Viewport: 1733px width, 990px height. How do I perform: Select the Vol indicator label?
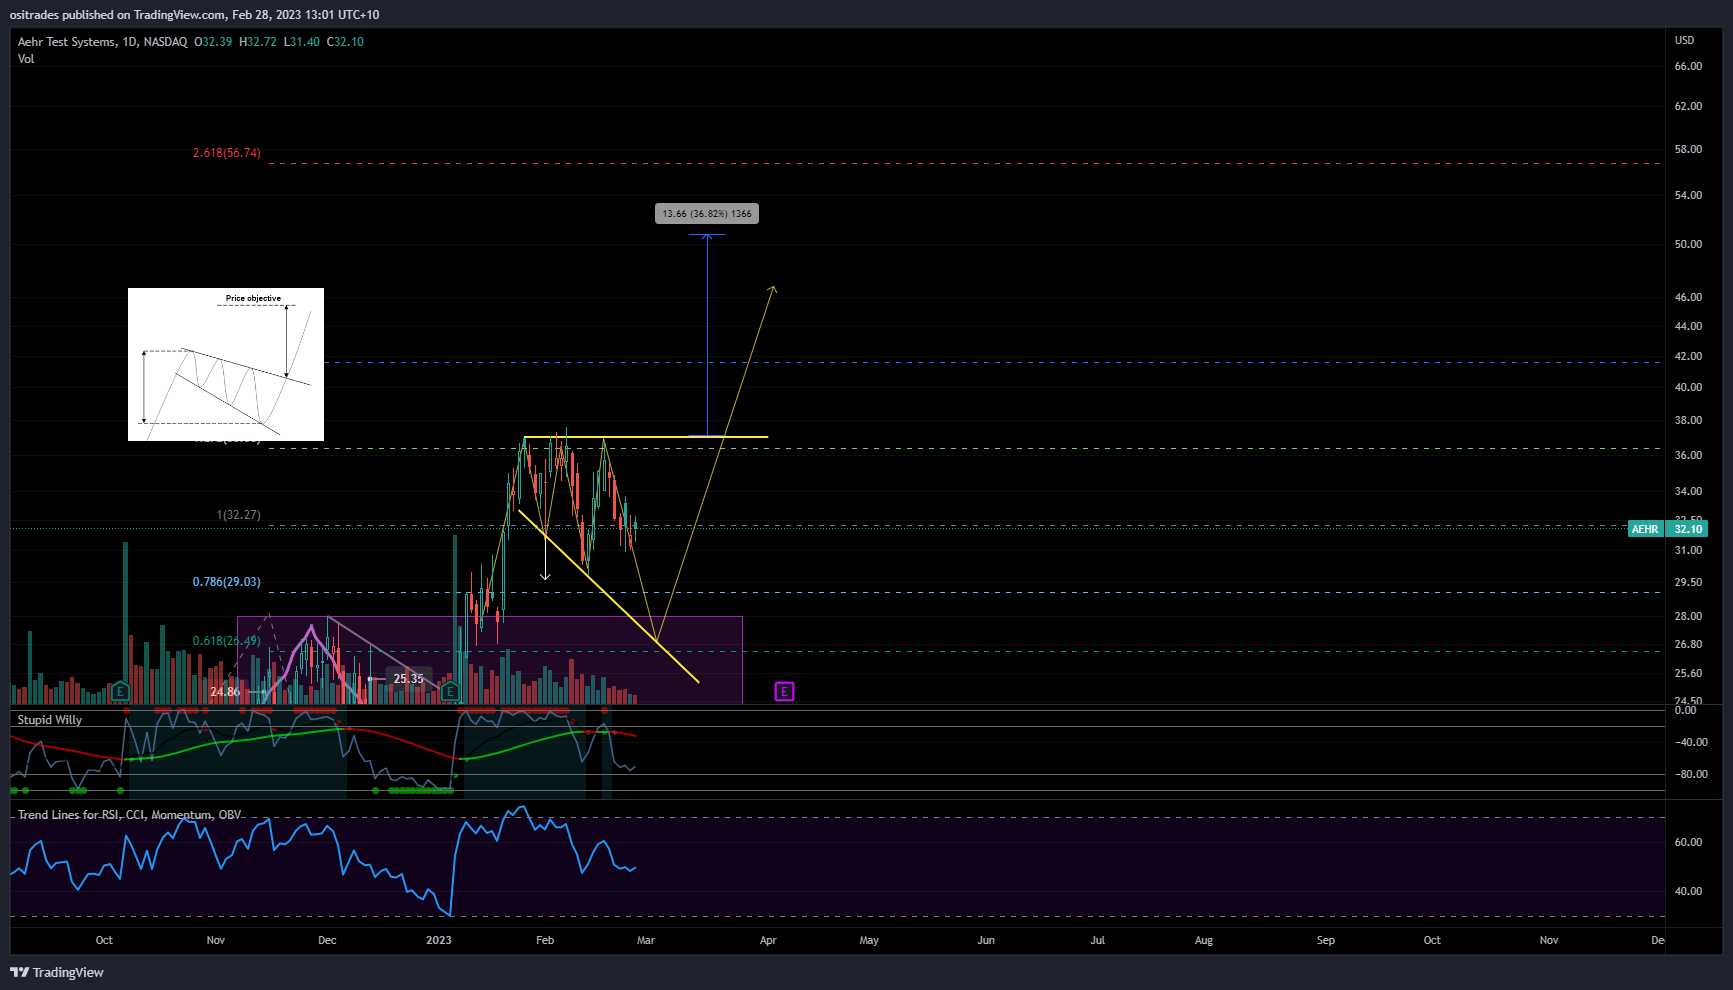[26, 59]
